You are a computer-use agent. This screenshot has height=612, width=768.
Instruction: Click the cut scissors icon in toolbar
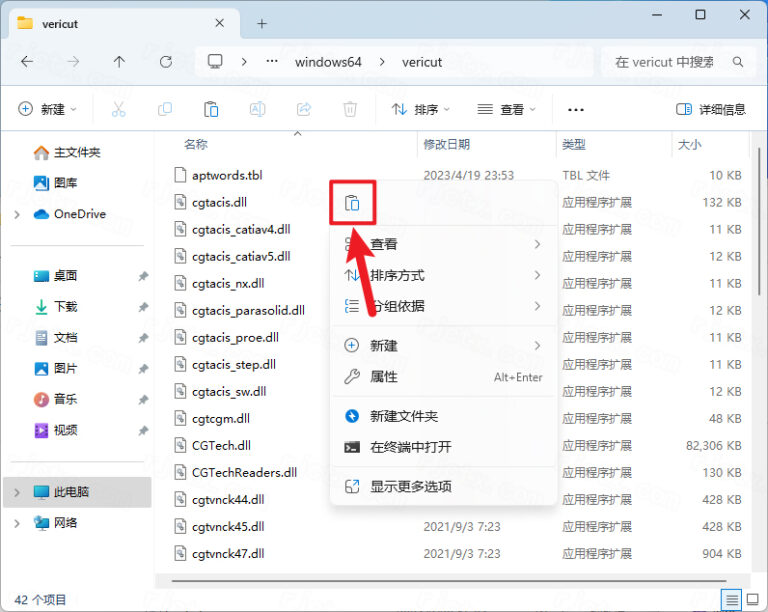click(x=118, y=109)
